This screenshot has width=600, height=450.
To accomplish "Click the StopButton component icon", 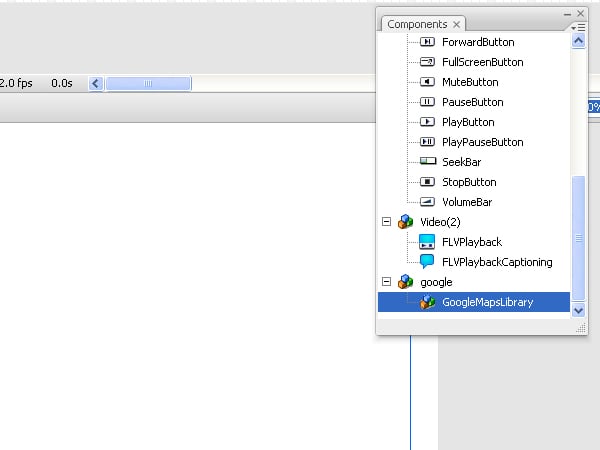I will (427, 182).
